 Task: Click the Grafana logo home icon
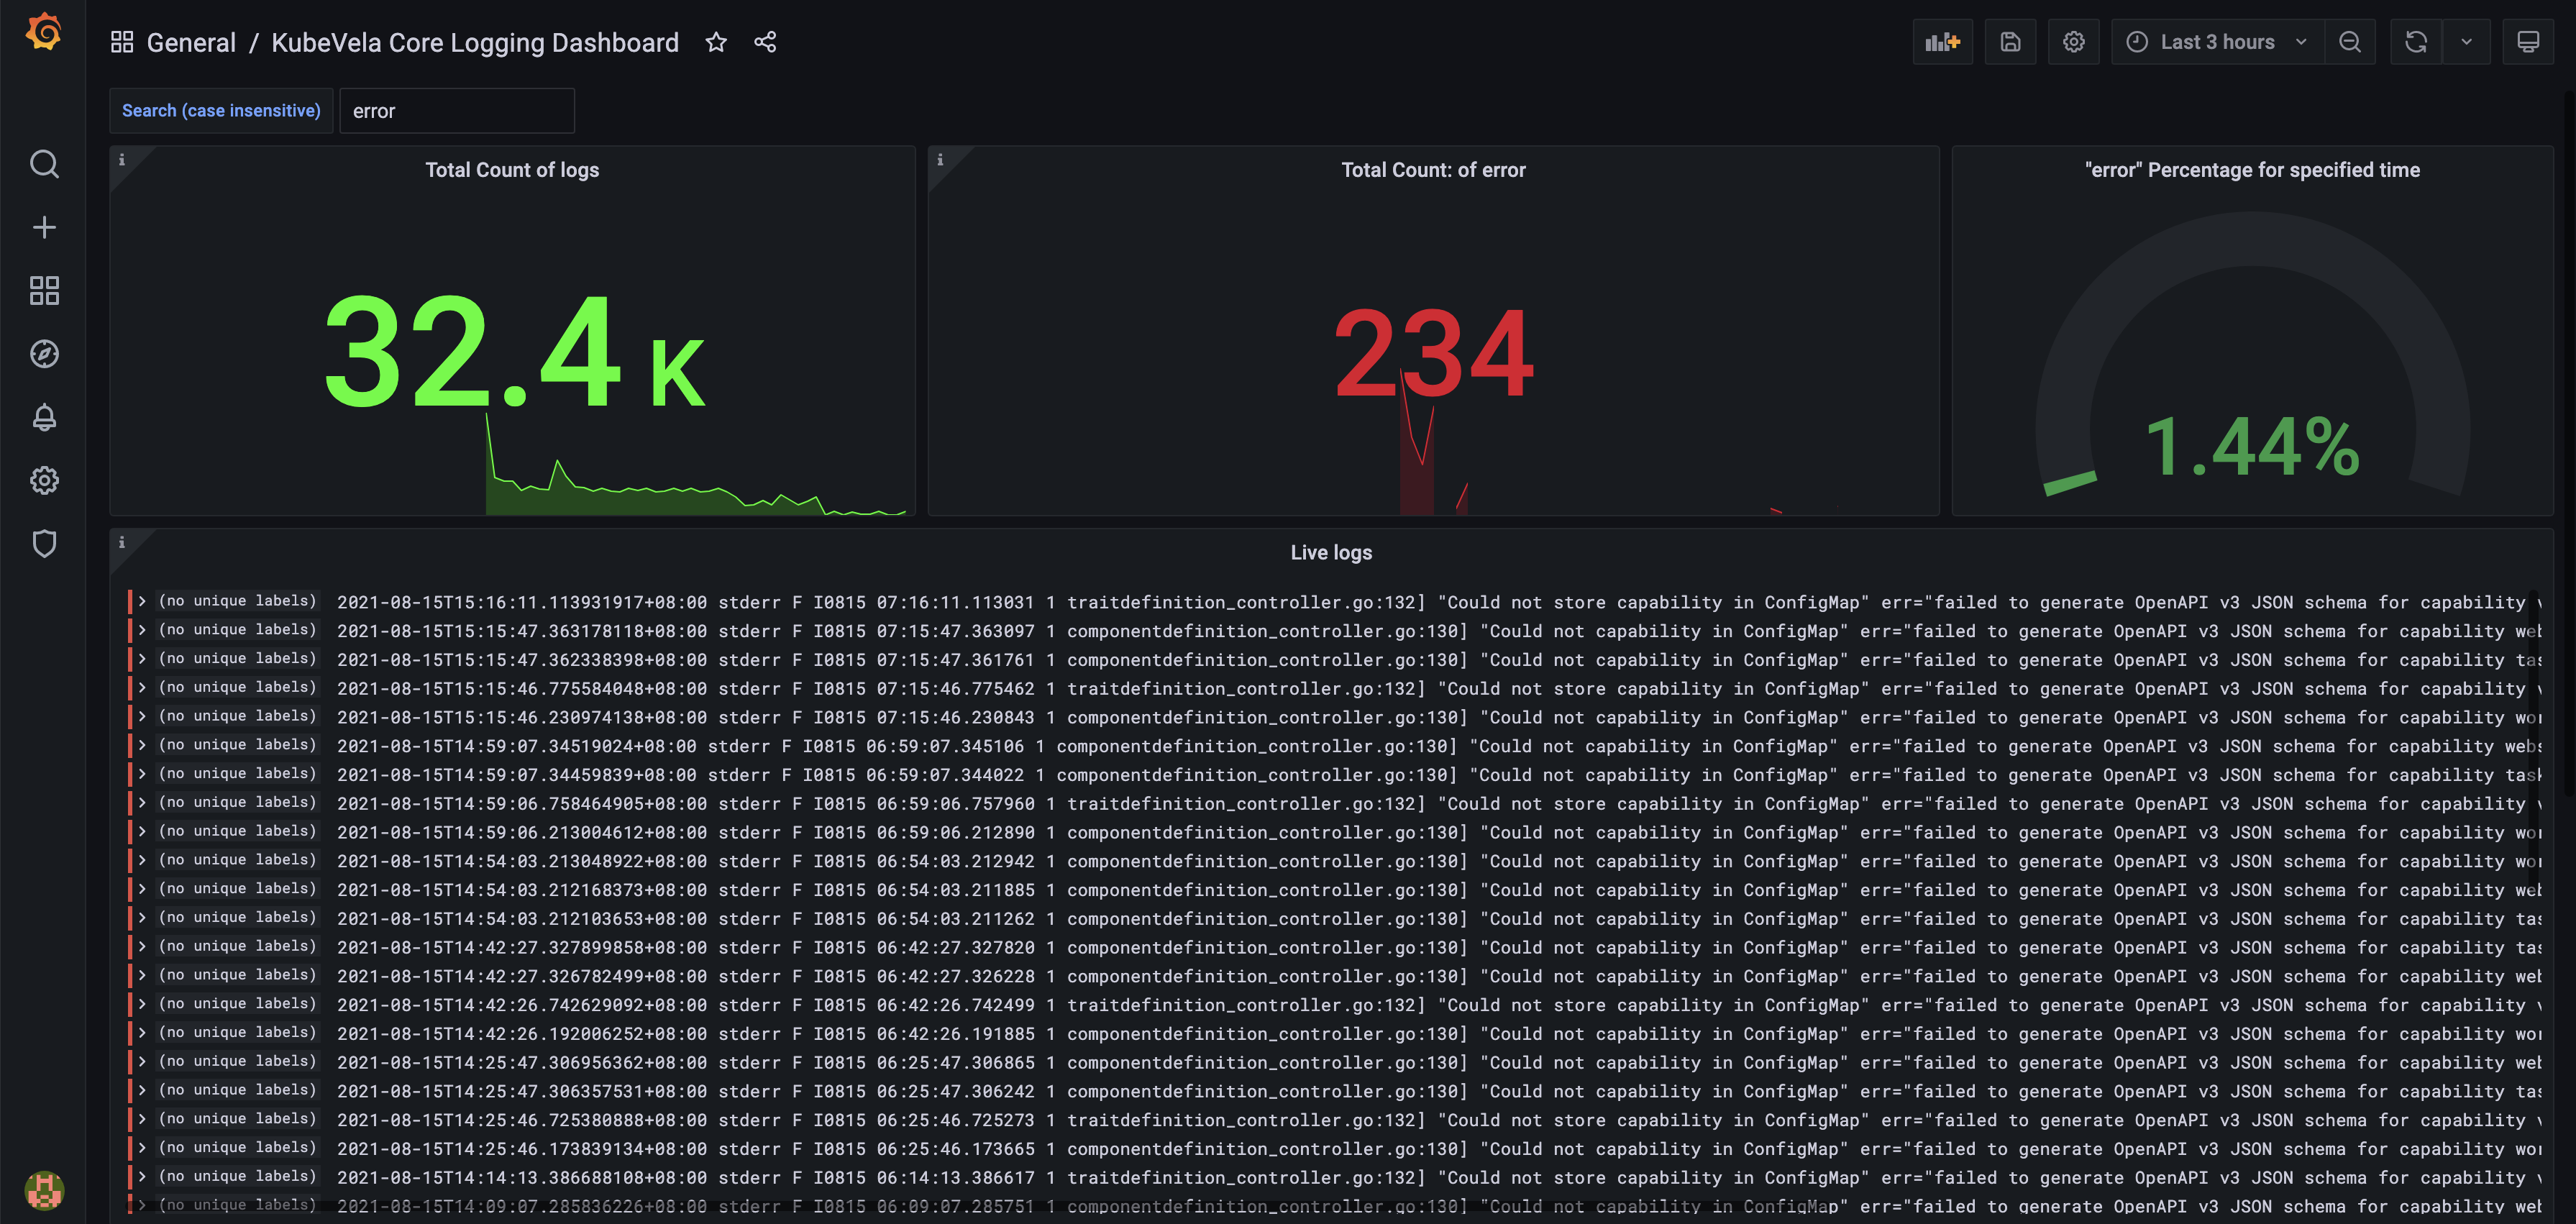click(x=44, y=33)
